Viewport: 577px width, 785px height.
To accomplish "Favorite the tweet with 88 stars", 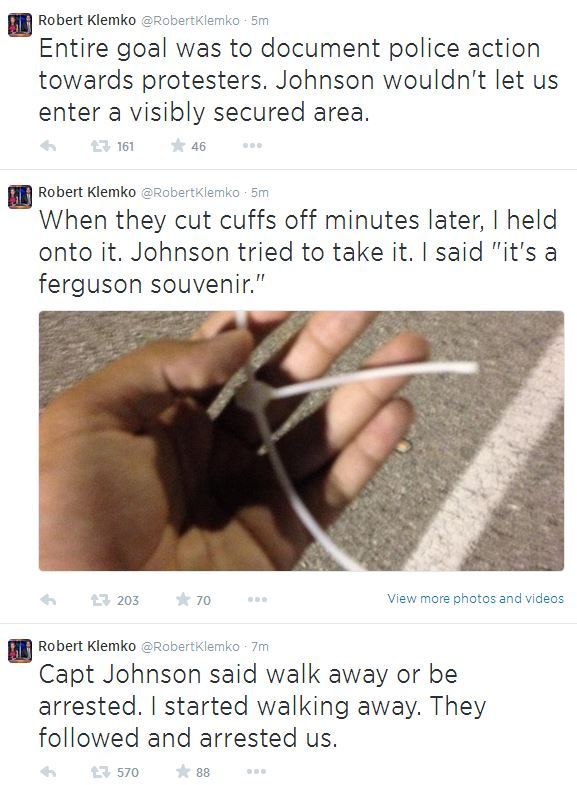I will click(x=183, y=771).
